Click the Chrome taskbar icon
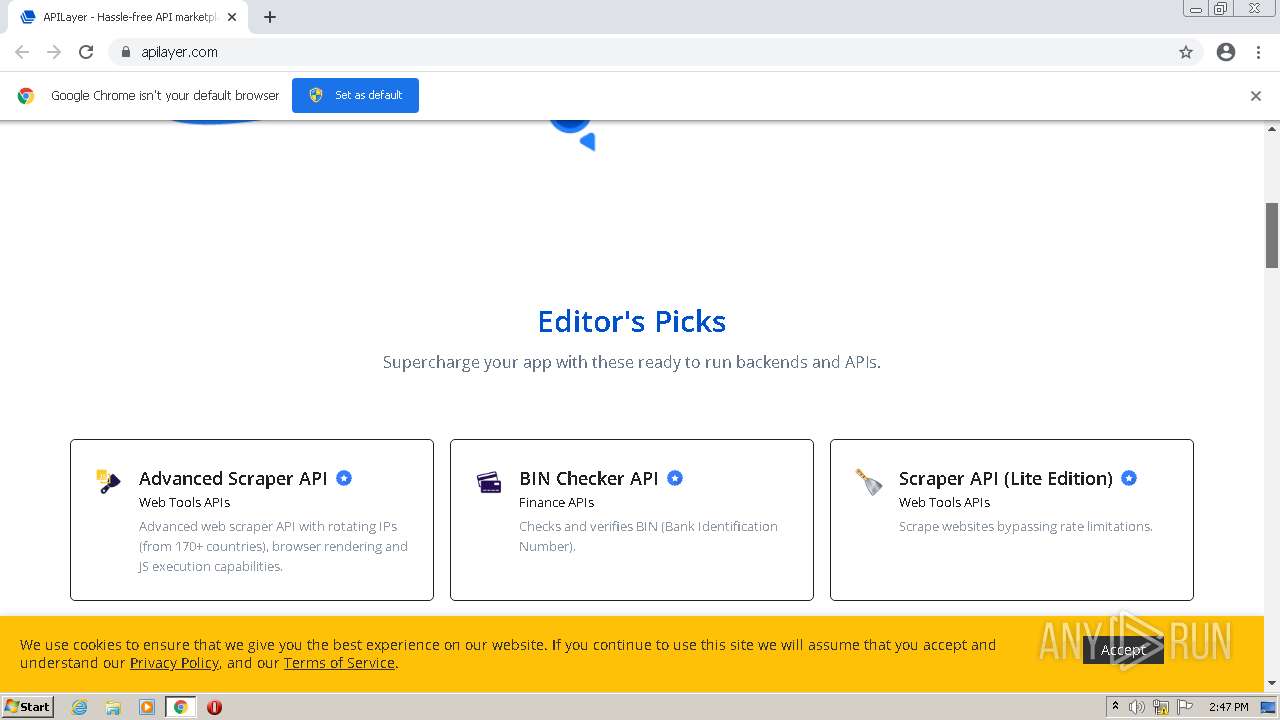The image size is (1280, 720). click(180, 707)
